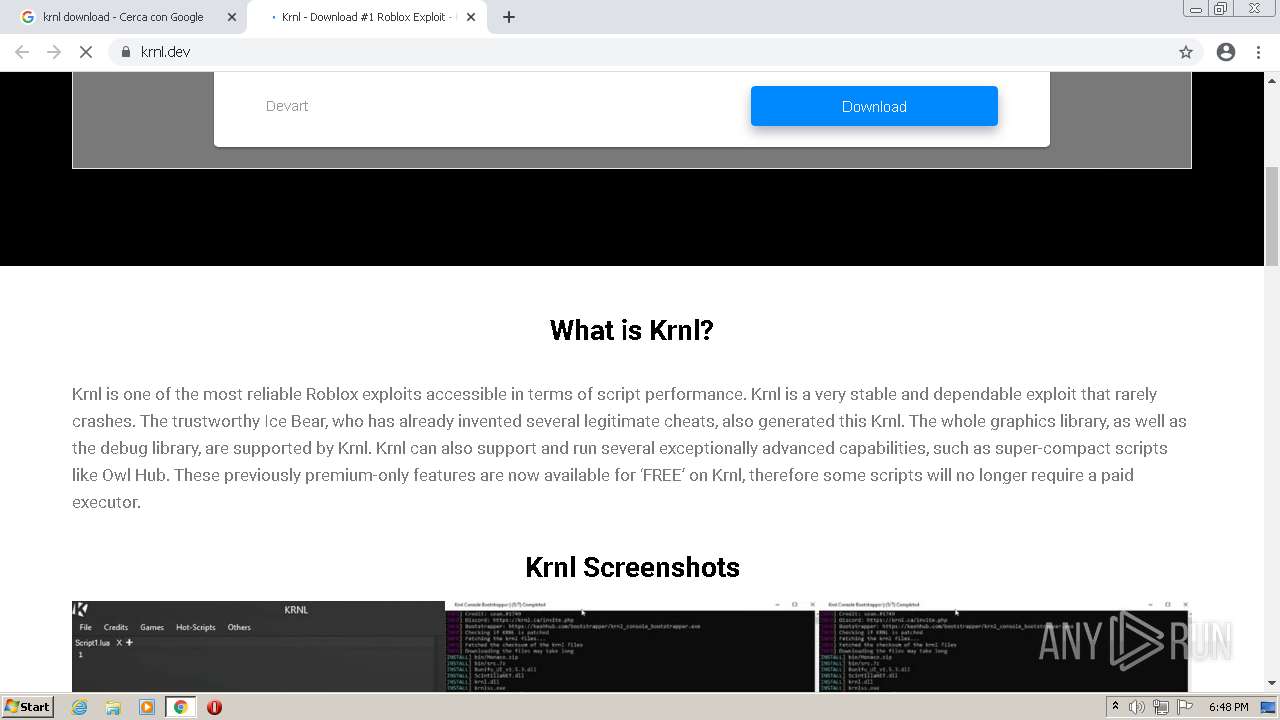
Task: Open the Chrome profile avatar
Action: pyautogui.click(x=1226, y=52)
